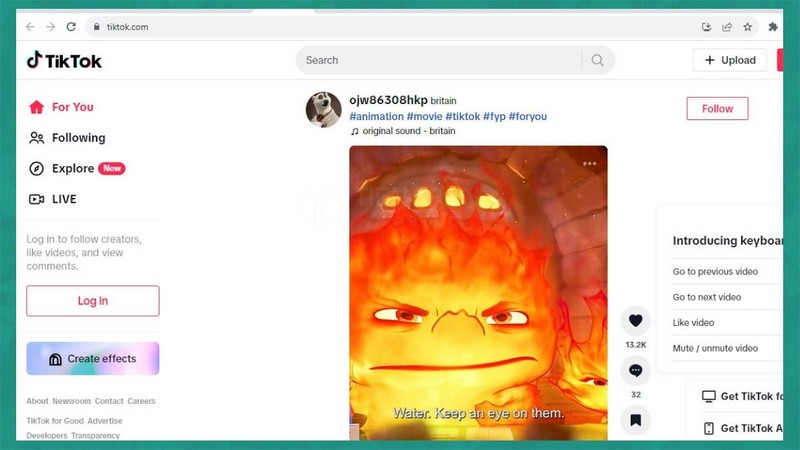Image resolution: width=800 pixels, height=450 pixels.
Task: Click the TikTok logo
Action: (x=64, y=61)
